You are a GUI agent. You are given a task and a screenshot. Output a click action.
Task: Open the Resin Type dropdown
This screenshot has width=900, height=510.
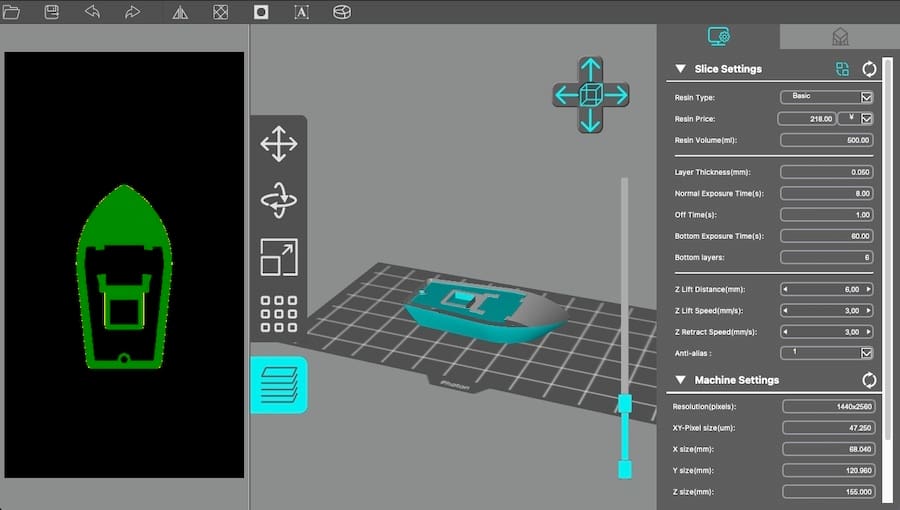pyautogui.click(x=866, y=97)
